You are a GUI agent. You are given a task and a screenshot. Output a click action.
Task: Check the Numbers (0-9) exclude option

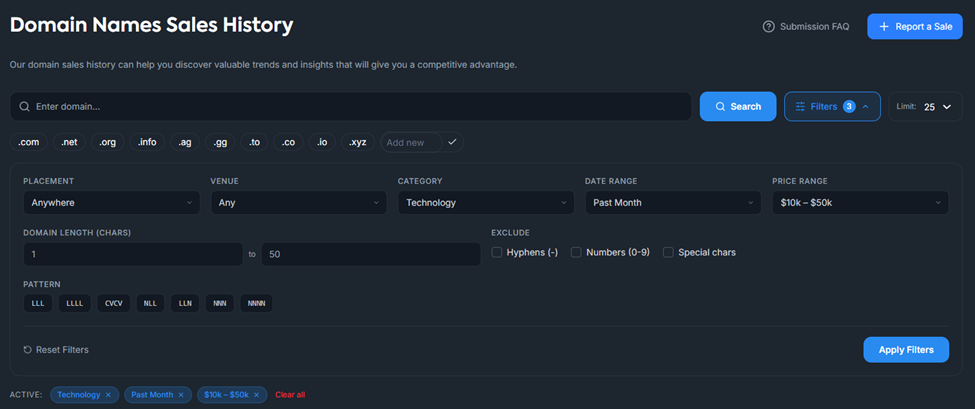[x=576, y=253]
